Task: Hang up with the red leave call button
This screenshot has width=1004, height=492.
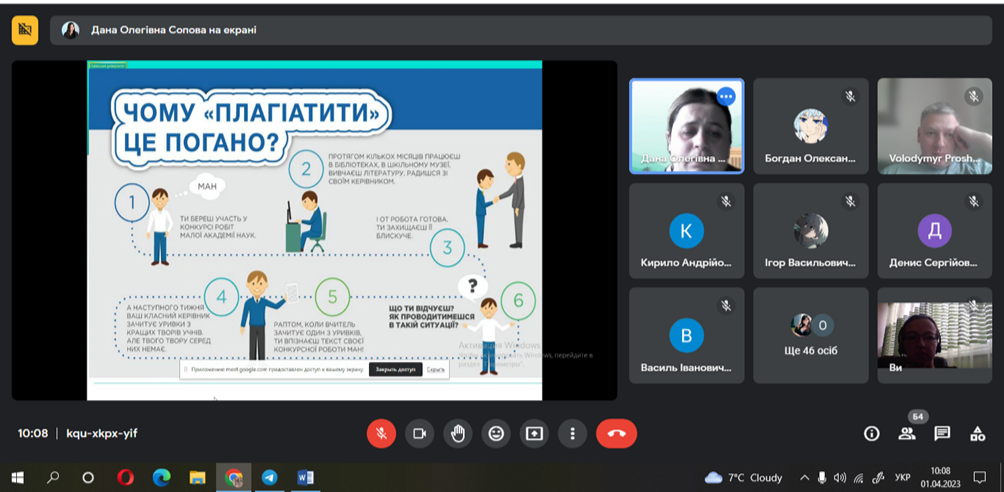Action: pyautogui.click(x=616, y=433)
